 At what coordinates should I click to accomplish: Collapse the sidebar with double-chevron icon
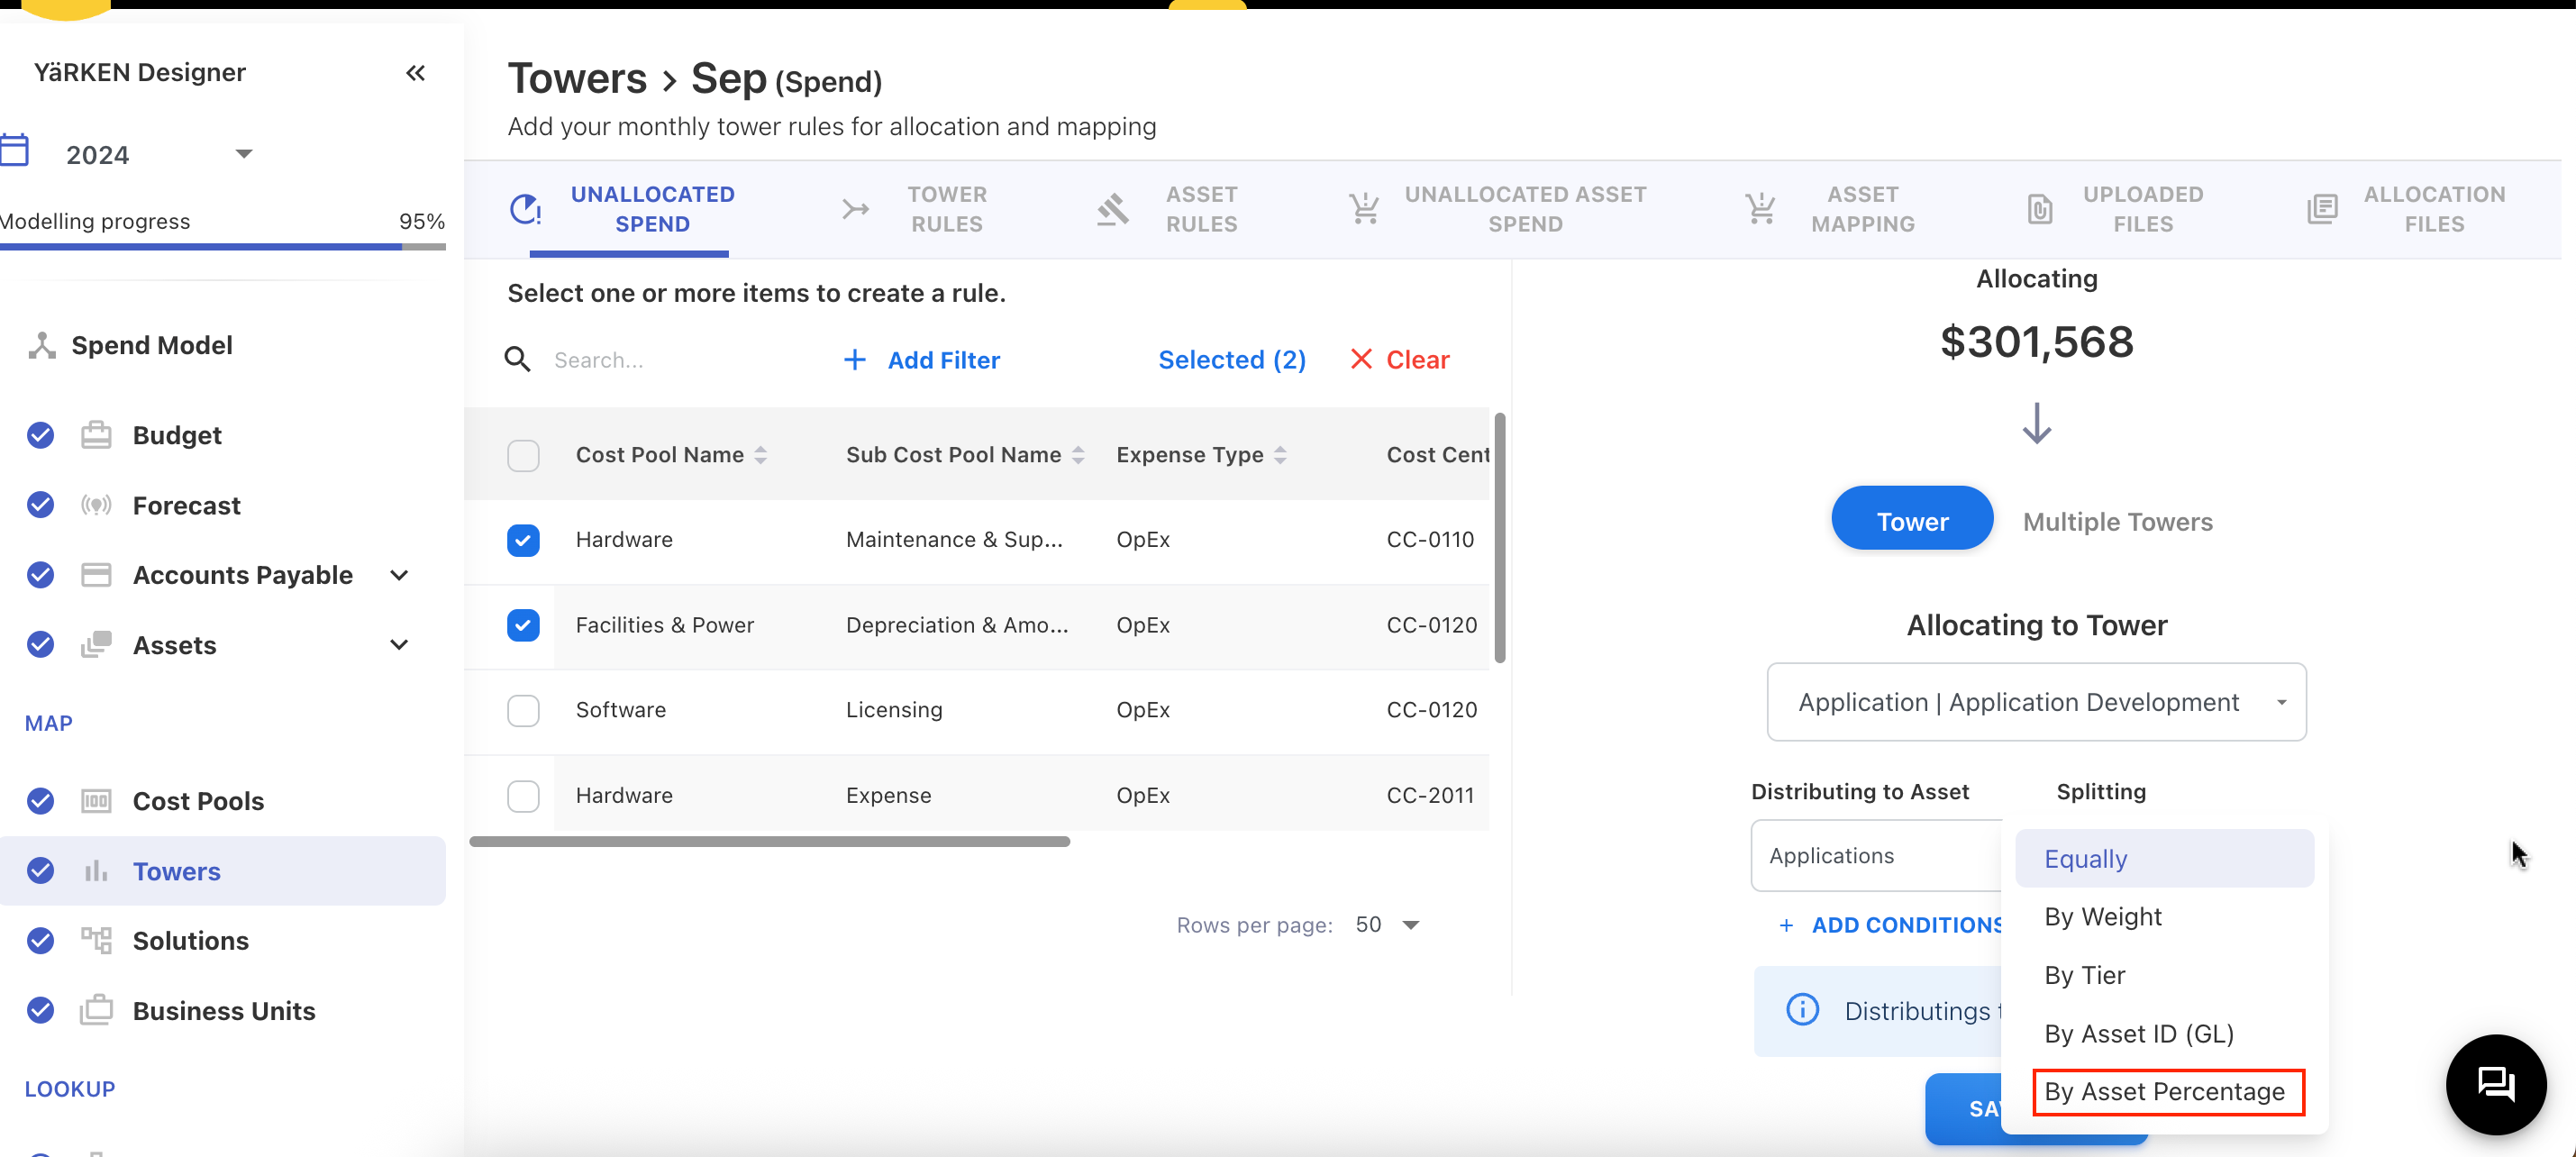click(415, 73)
